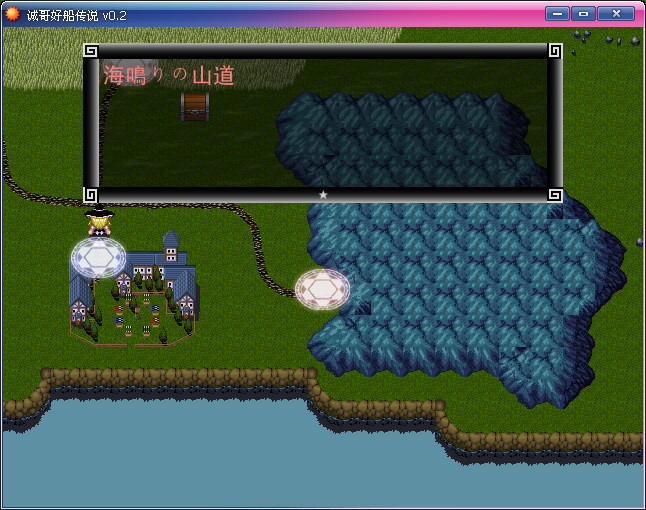Maximize the game window
Screen dimensions: 646x510
coord(583,14)
